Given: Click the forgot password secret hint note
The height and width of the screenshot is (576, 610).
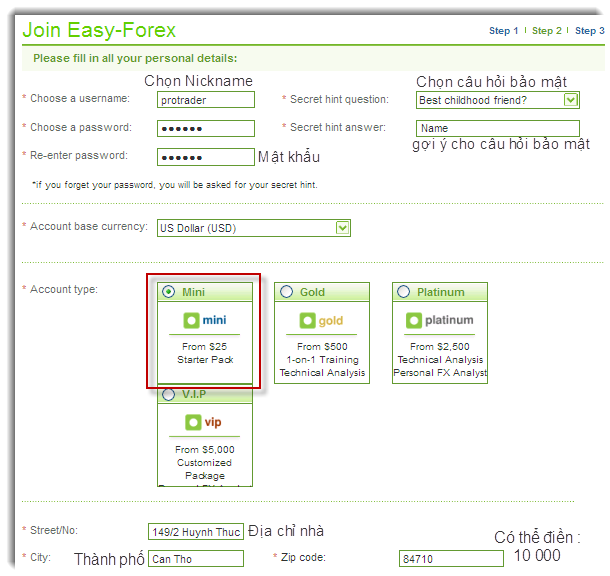Looking at the screenshot, I should (x=175, y=185).
